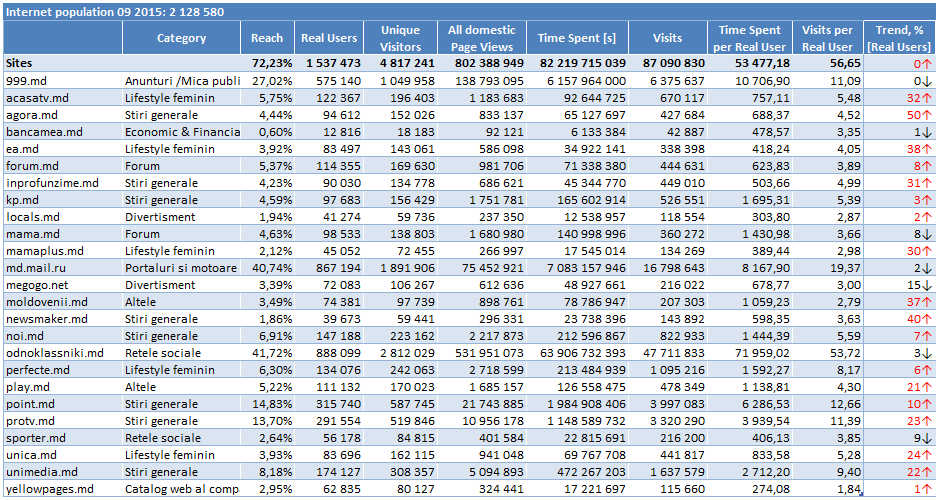Select the 71 959,02 time per user cell
This screenshot has width=939, height=500.
[x=750, y=353]
